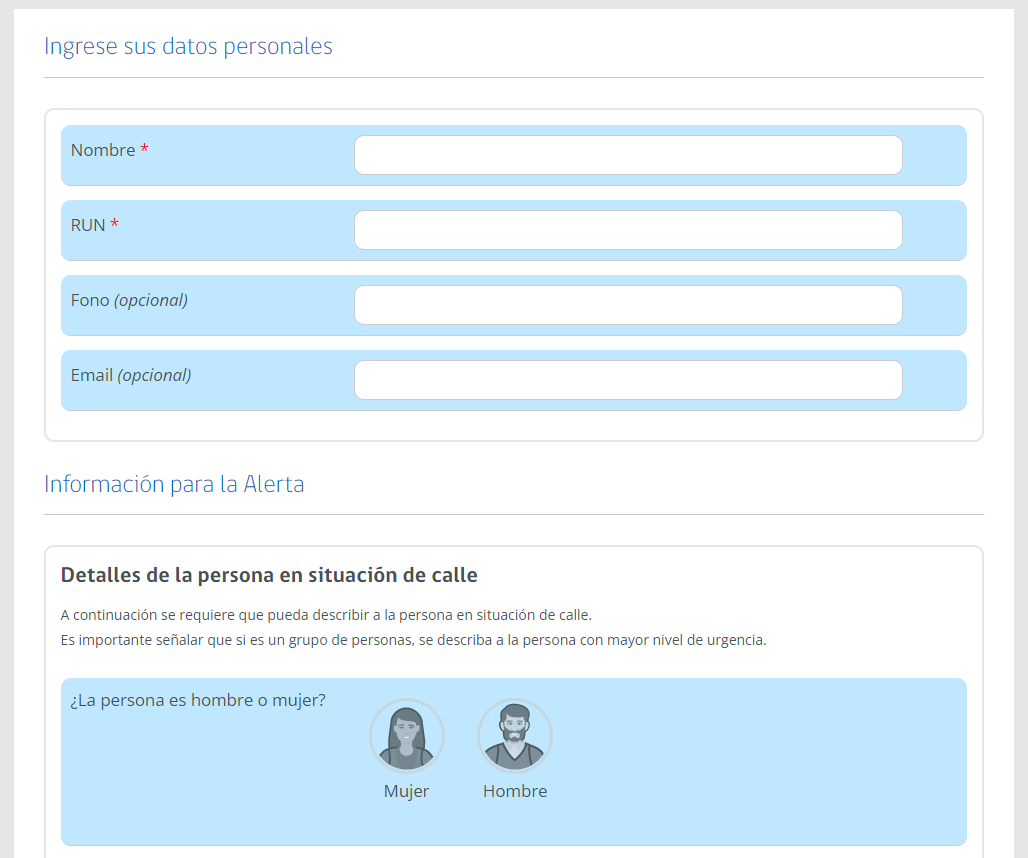Click the 'Nombre' field label
Image resolution: width=1028 pixels, height=858 pixels.
point(103,150)
